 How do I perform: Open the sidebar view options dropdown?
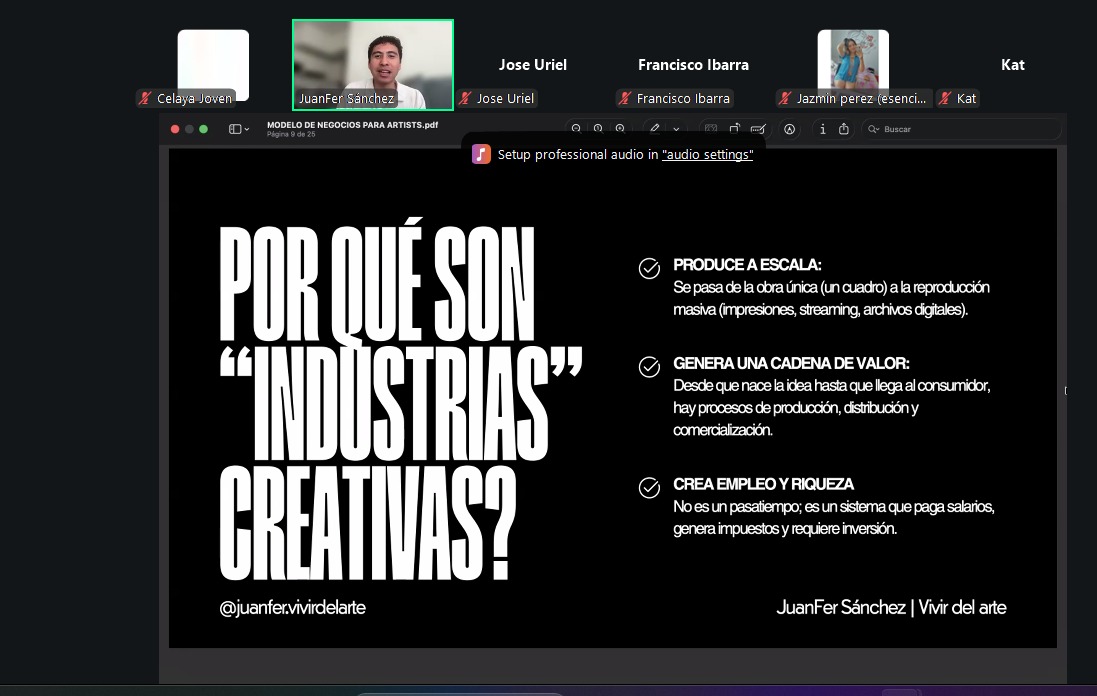tap(239, 129)
